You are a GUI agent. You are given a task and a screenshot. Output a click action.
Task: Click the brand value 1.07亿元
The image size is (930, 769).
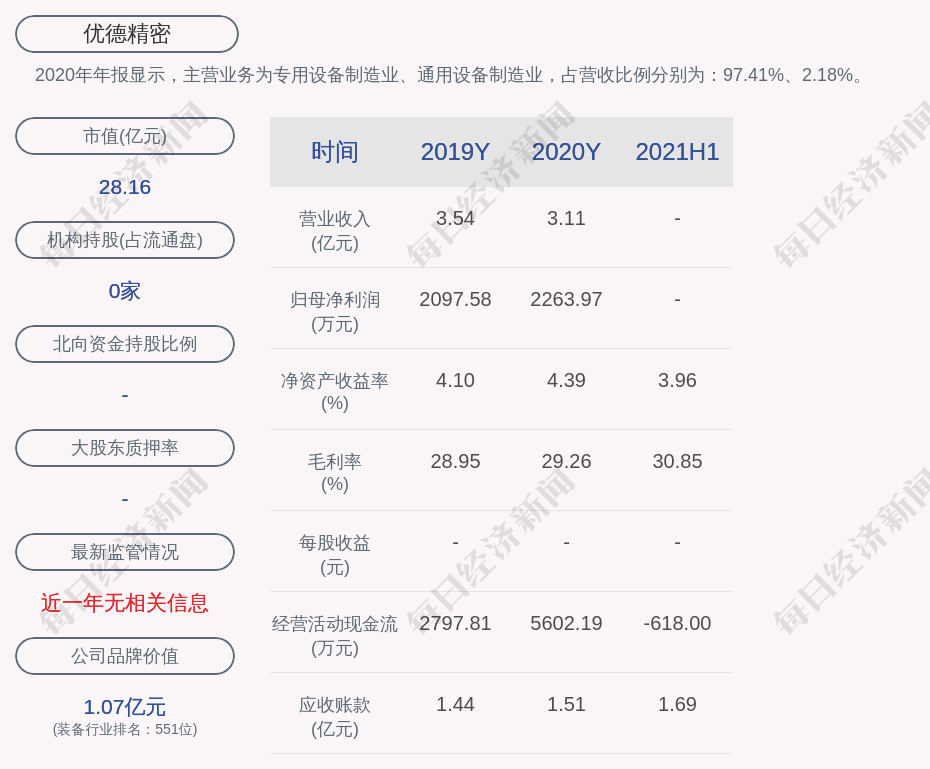tap(125, 707)
